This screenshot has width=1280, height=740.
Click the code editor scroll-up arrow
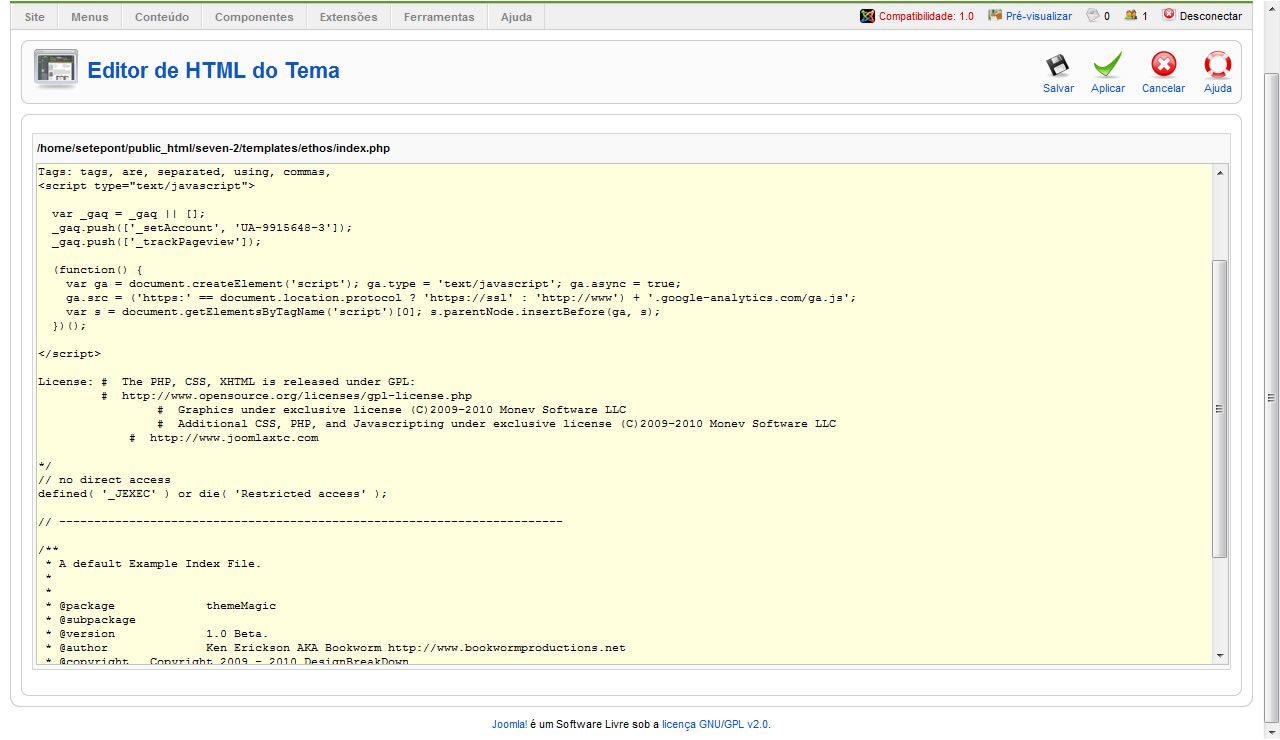click(1219, 173)
